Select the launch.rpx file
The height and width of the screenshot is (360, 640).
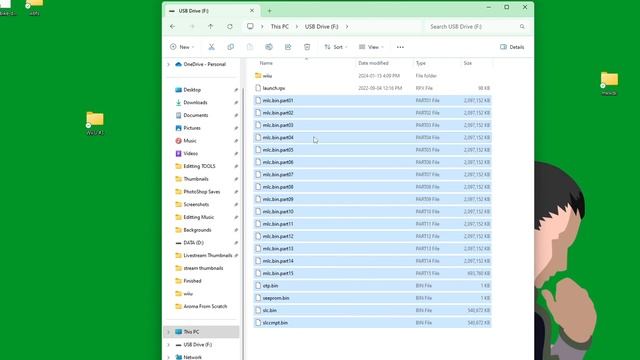[x=372, y=88]
